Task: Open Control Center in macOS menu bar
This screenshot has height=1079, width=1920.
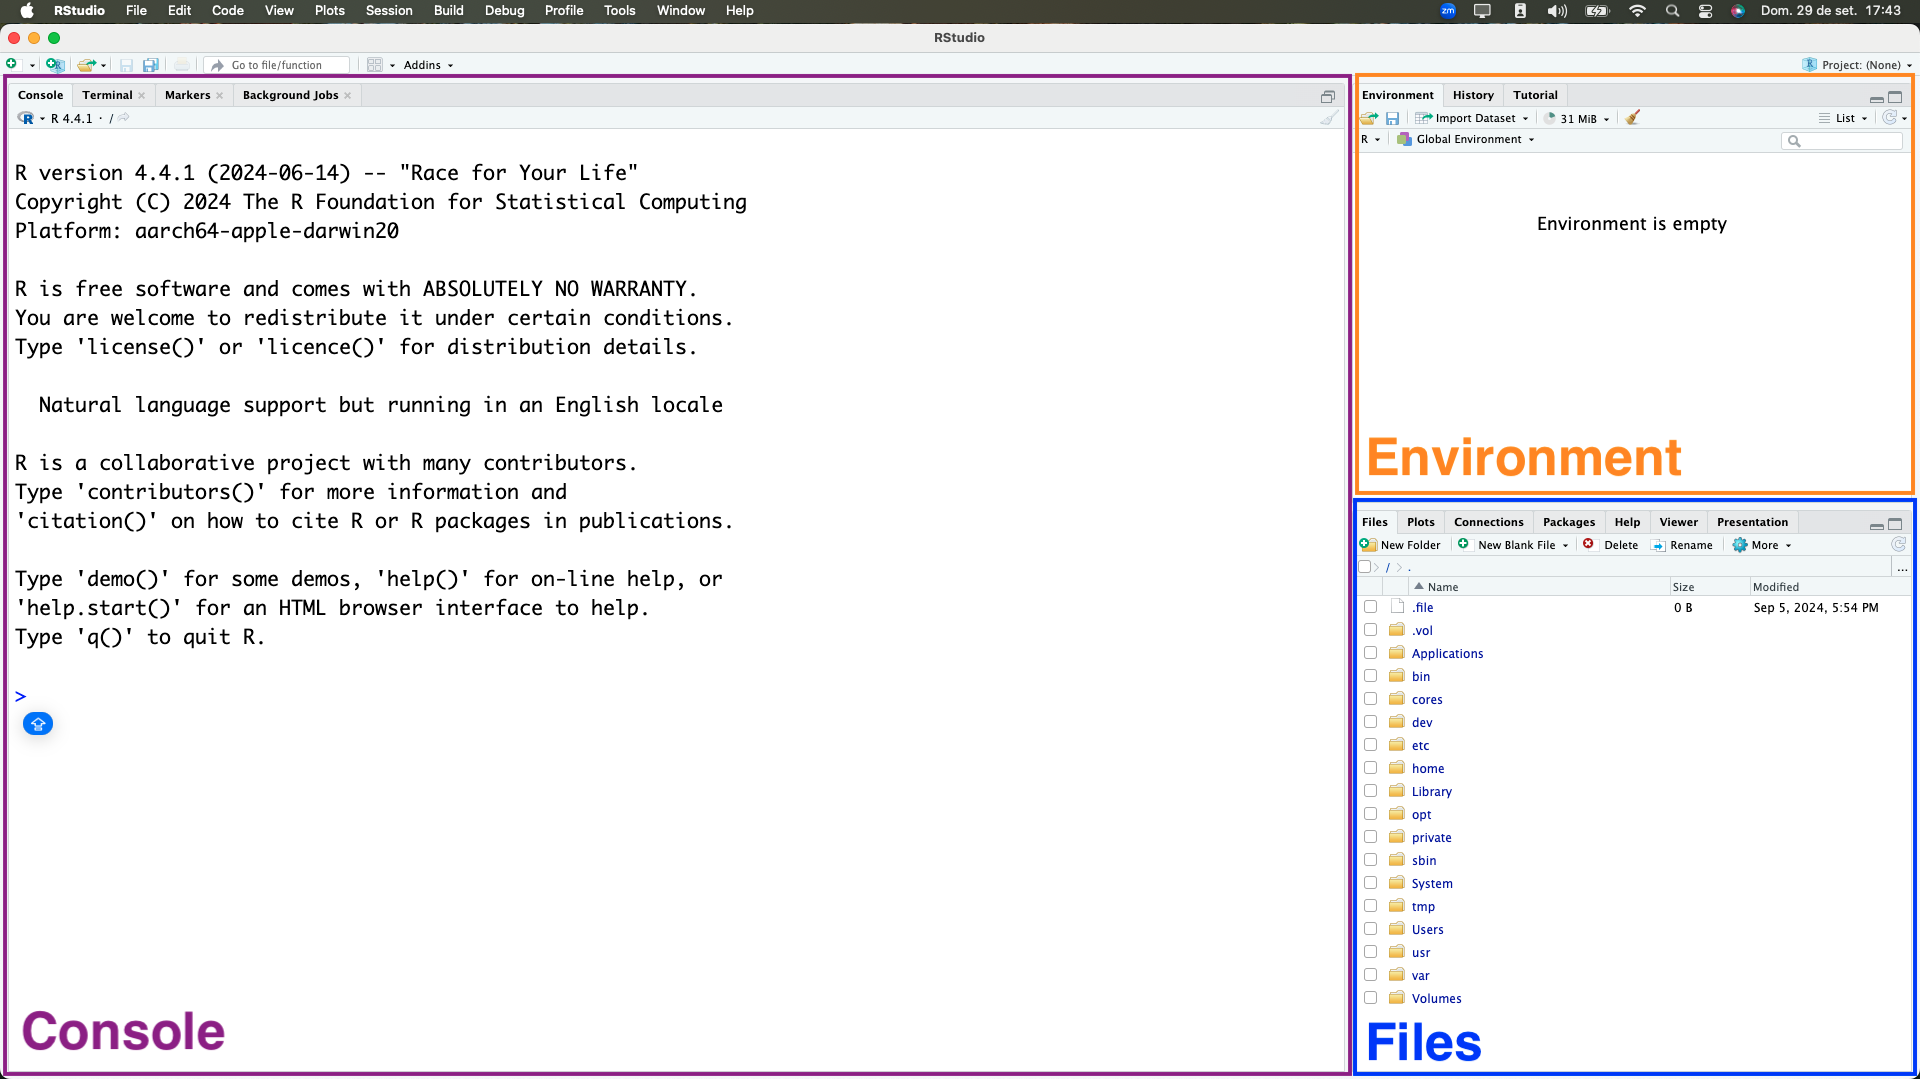Action: (1705, 11)
